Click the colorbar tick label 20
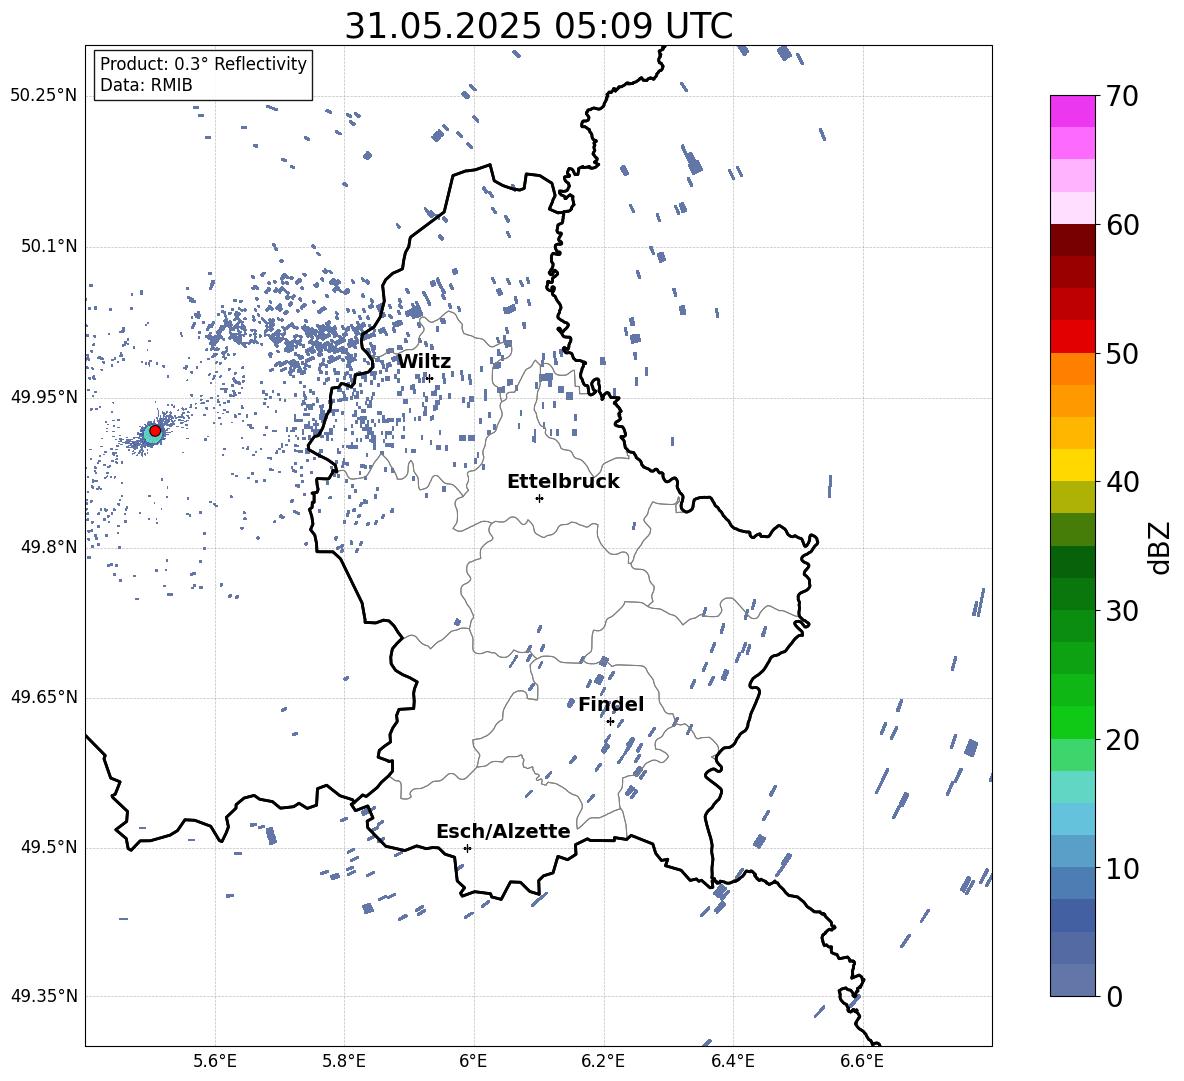Viewport: 1184px width, 1081px height. (1122, 740)
